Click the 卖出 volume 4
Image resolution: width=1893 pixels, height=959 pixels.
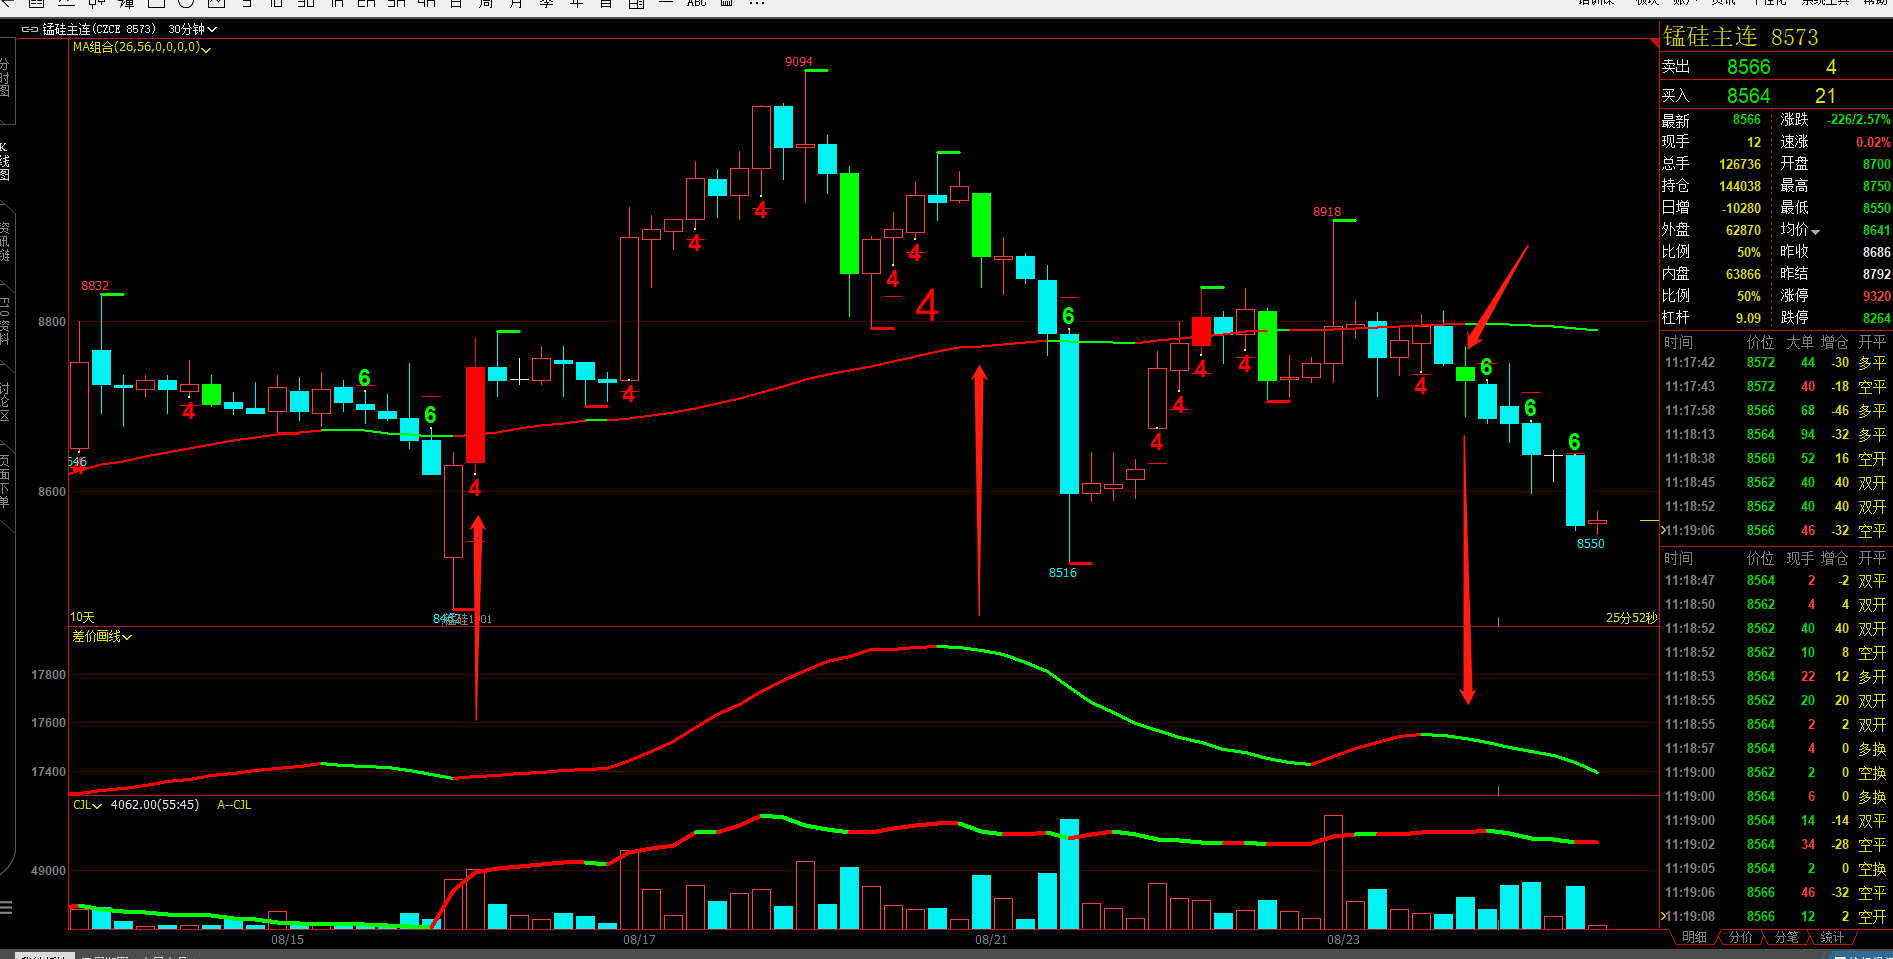tap(1831, 67)
